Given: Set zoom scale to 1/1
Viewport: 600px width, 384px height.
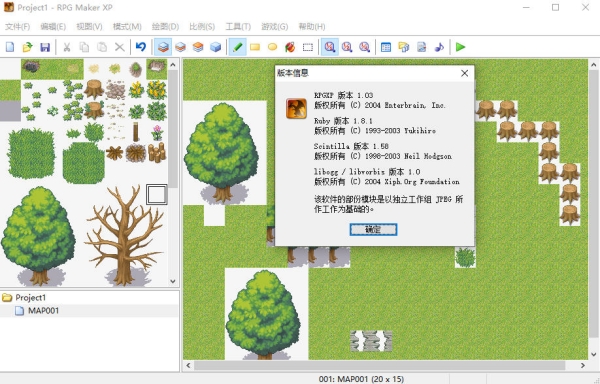Looking at the screenshot, I should click(x=329, y=47).
